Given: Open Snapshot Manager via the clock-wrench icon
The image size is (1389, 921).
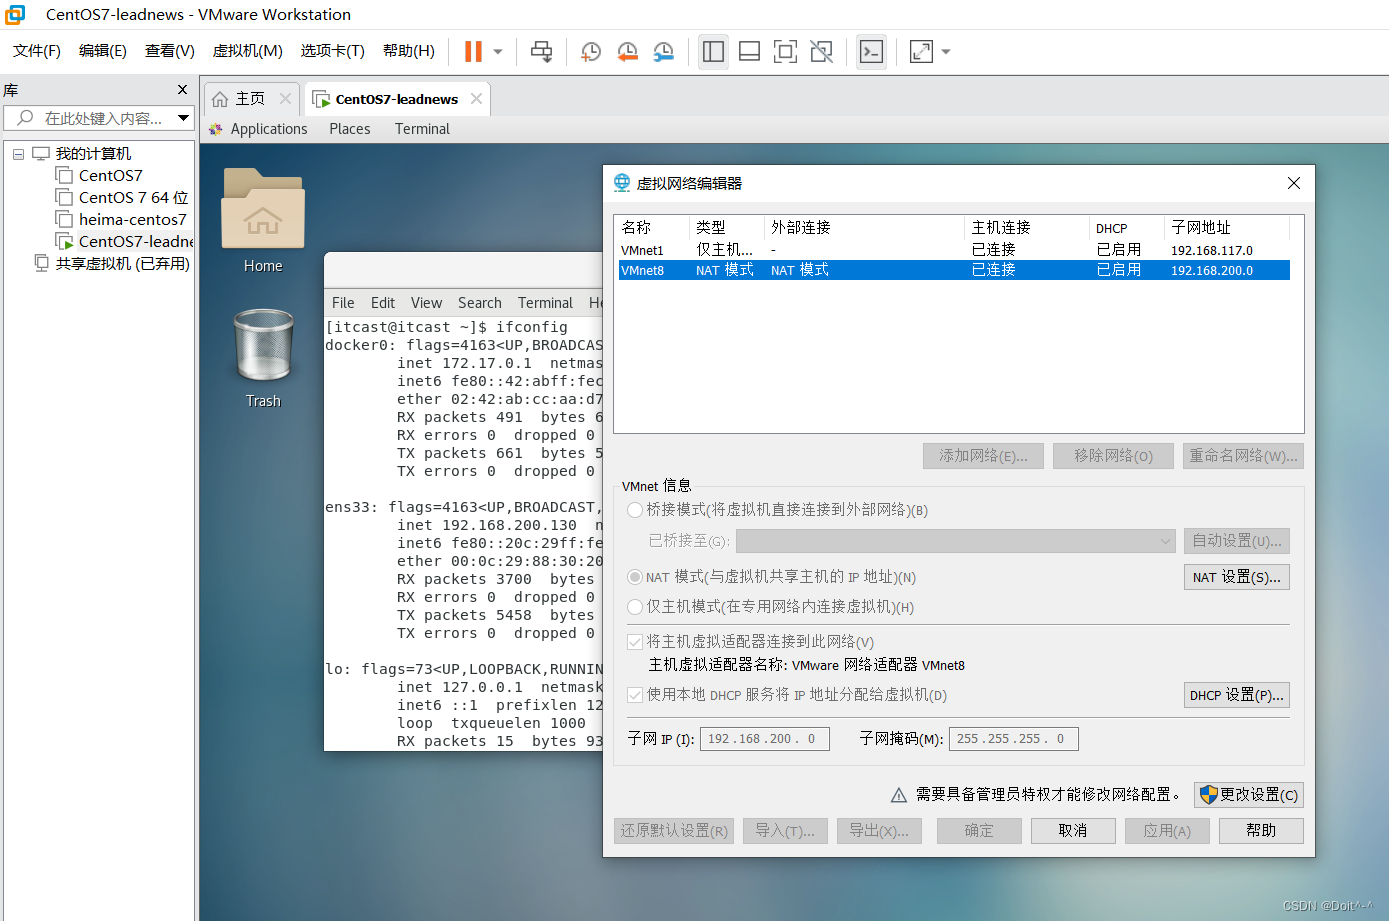Looking at the screenshot, I should (663, 51).
